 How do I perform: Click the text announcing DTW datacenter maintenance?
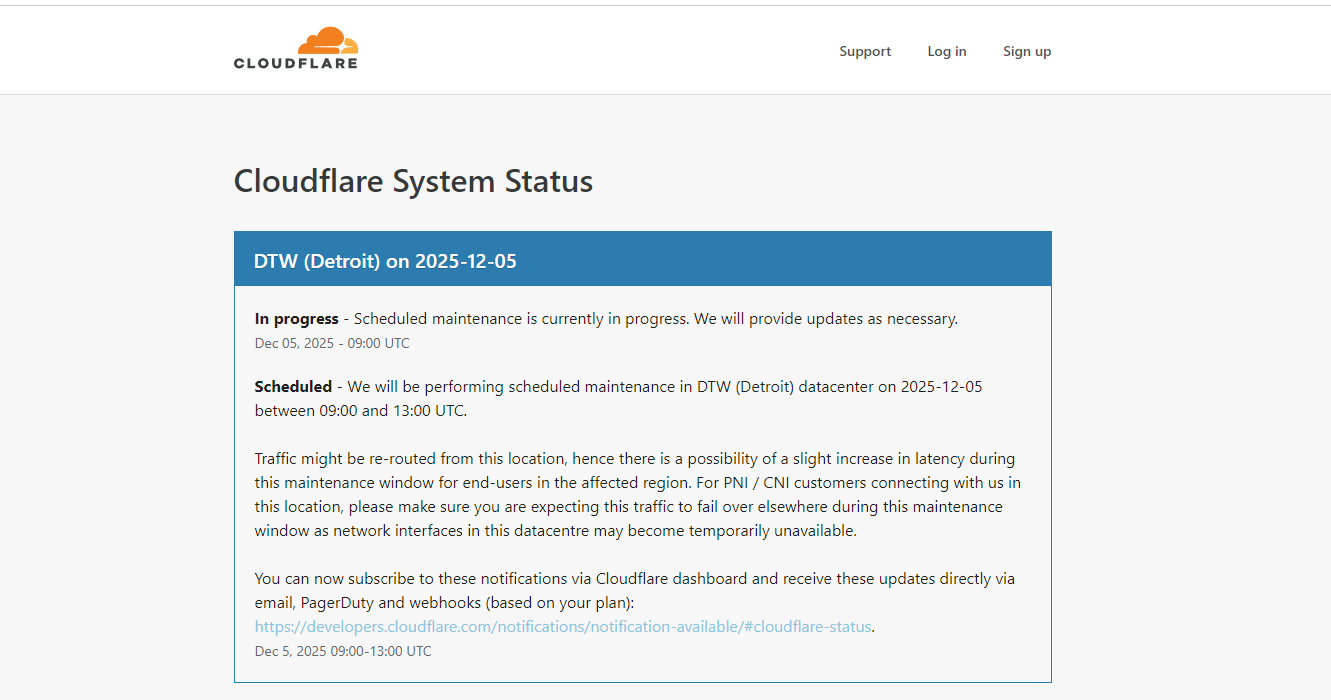coord(664,386)
